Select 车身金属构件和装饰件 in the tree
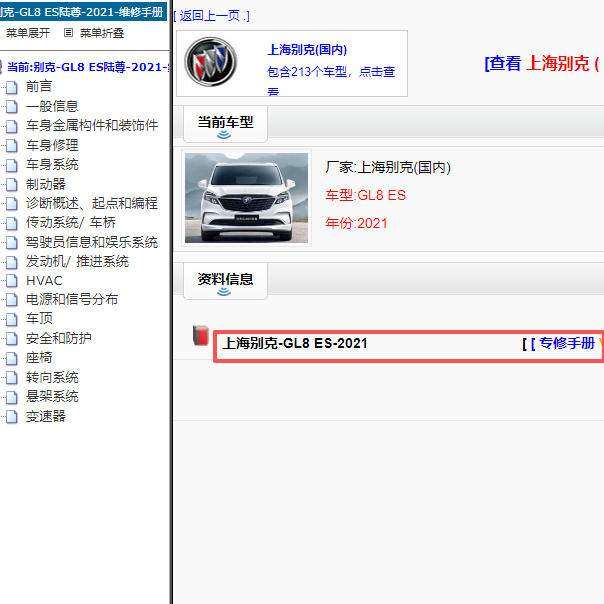Screen dimensions: 604x604 [x=92, y=125]
